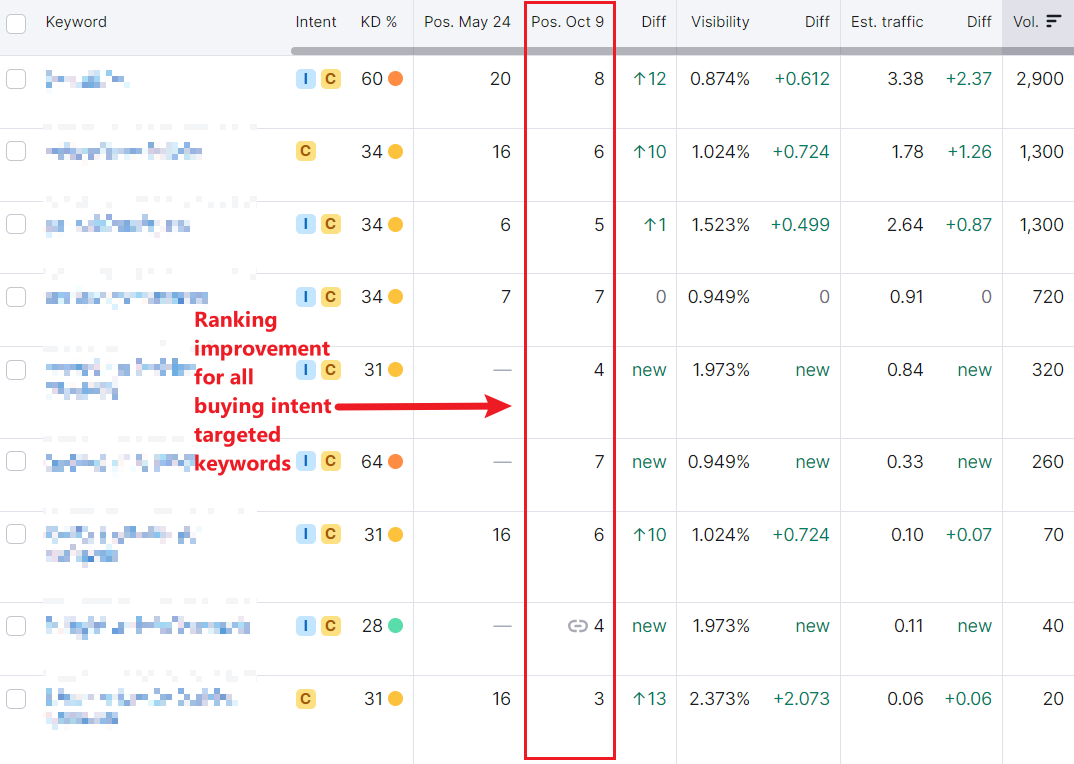Click the Diff header after Est. traffic
1074x764 pixels.
tap(979, 22)
